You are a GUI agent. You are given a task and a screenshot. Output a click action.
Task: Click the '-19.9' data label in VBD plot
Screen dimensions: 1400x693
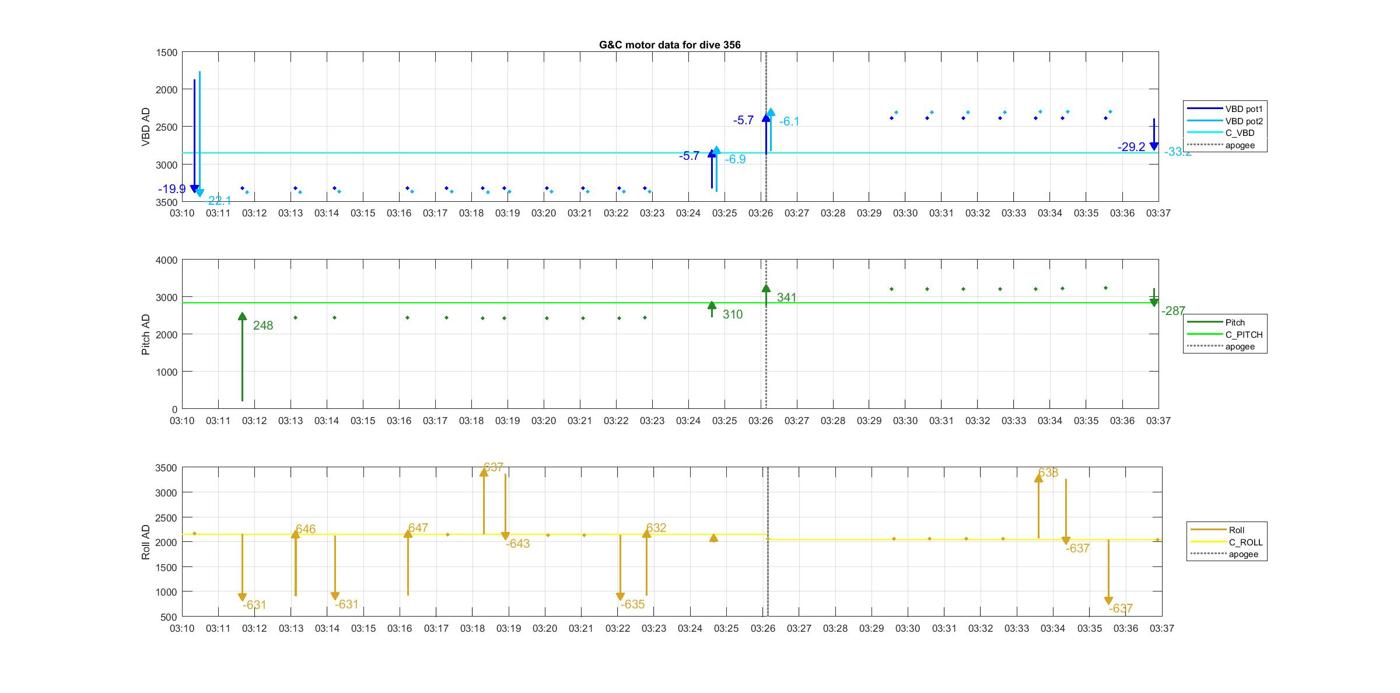172,189
